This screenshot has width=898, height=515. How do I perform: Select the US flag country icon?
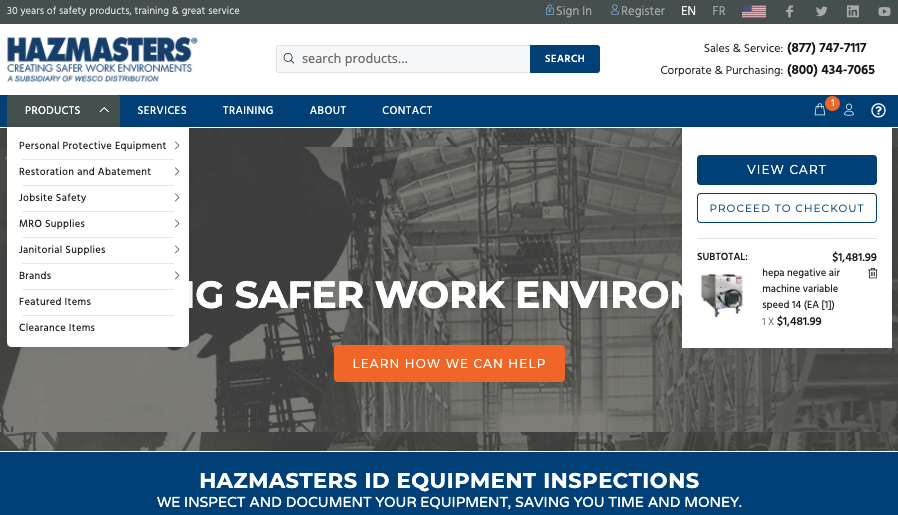pos(754,11)
